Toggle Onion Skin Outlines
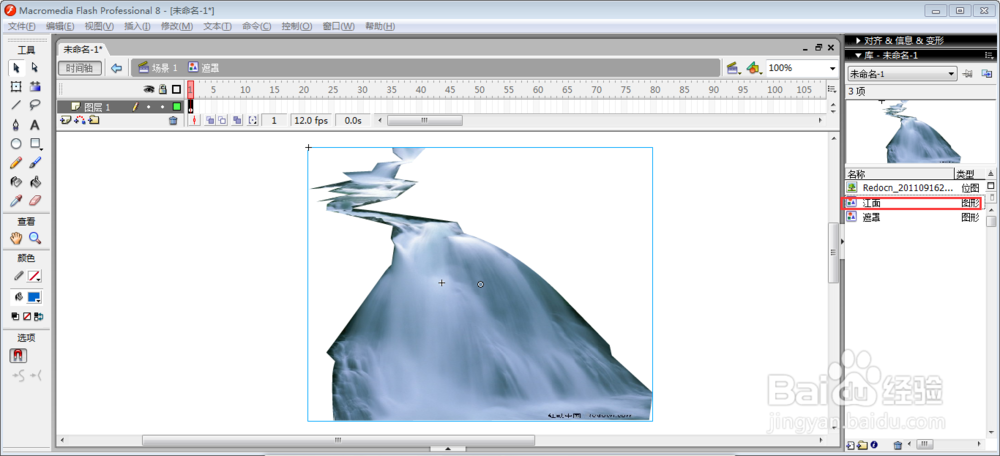The height and width of the screenshot is (456, 1000). point(221,120)
